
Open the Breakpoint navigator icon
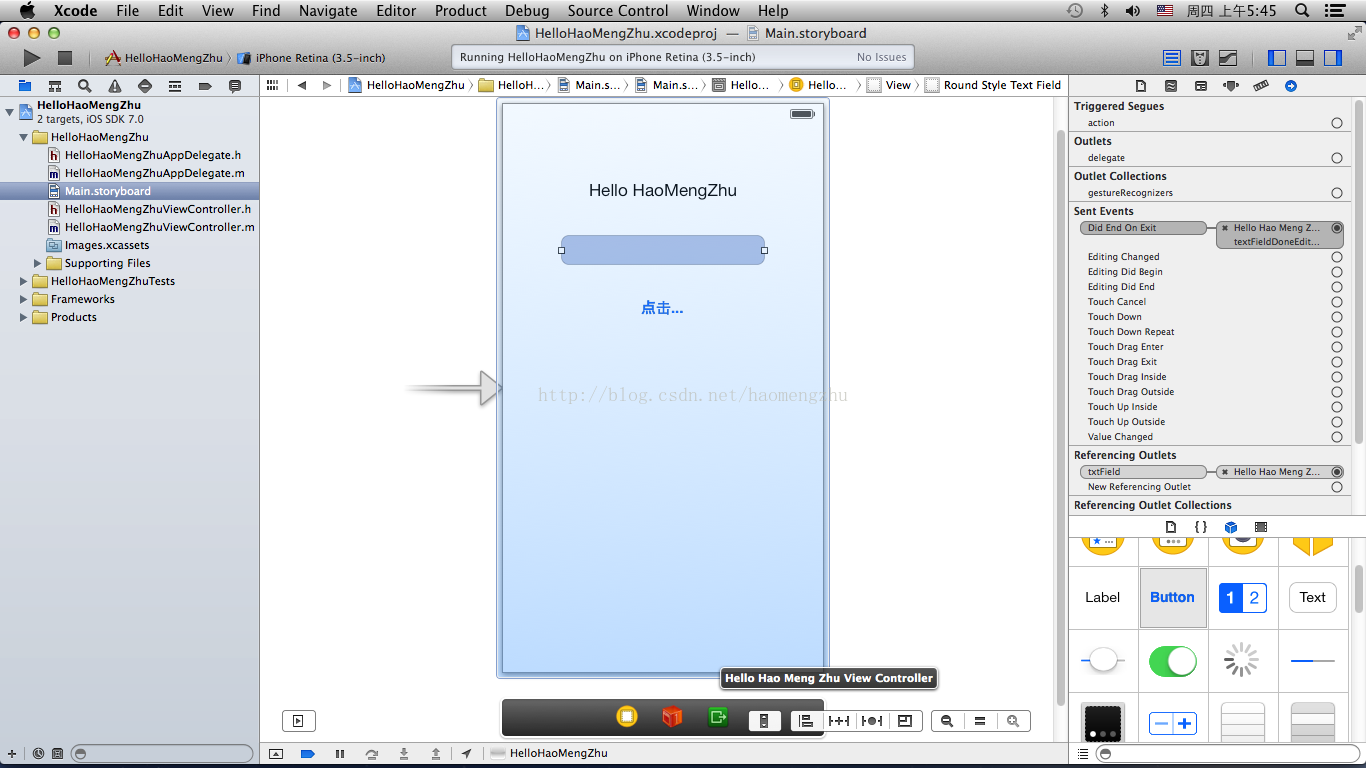click(205, 86)
